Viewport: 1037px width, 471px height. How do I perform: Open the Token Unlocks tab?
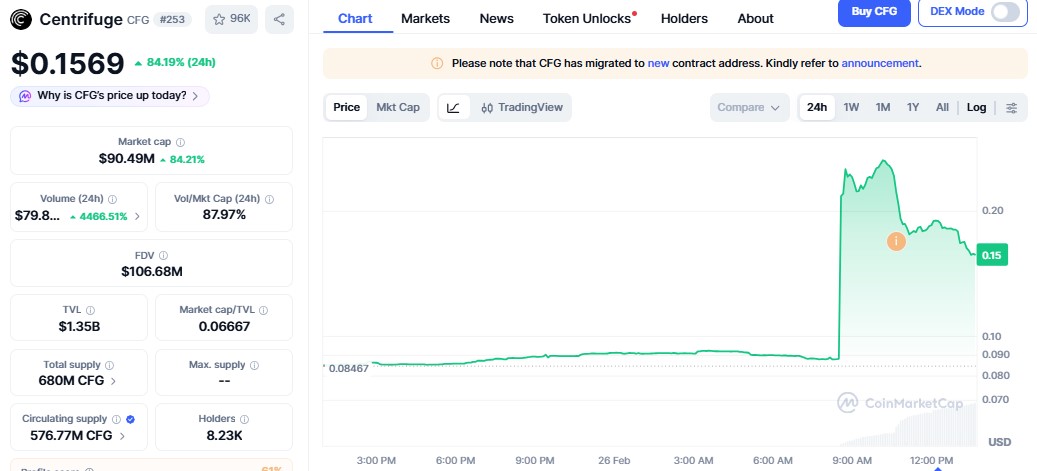(x=589, y=19)
